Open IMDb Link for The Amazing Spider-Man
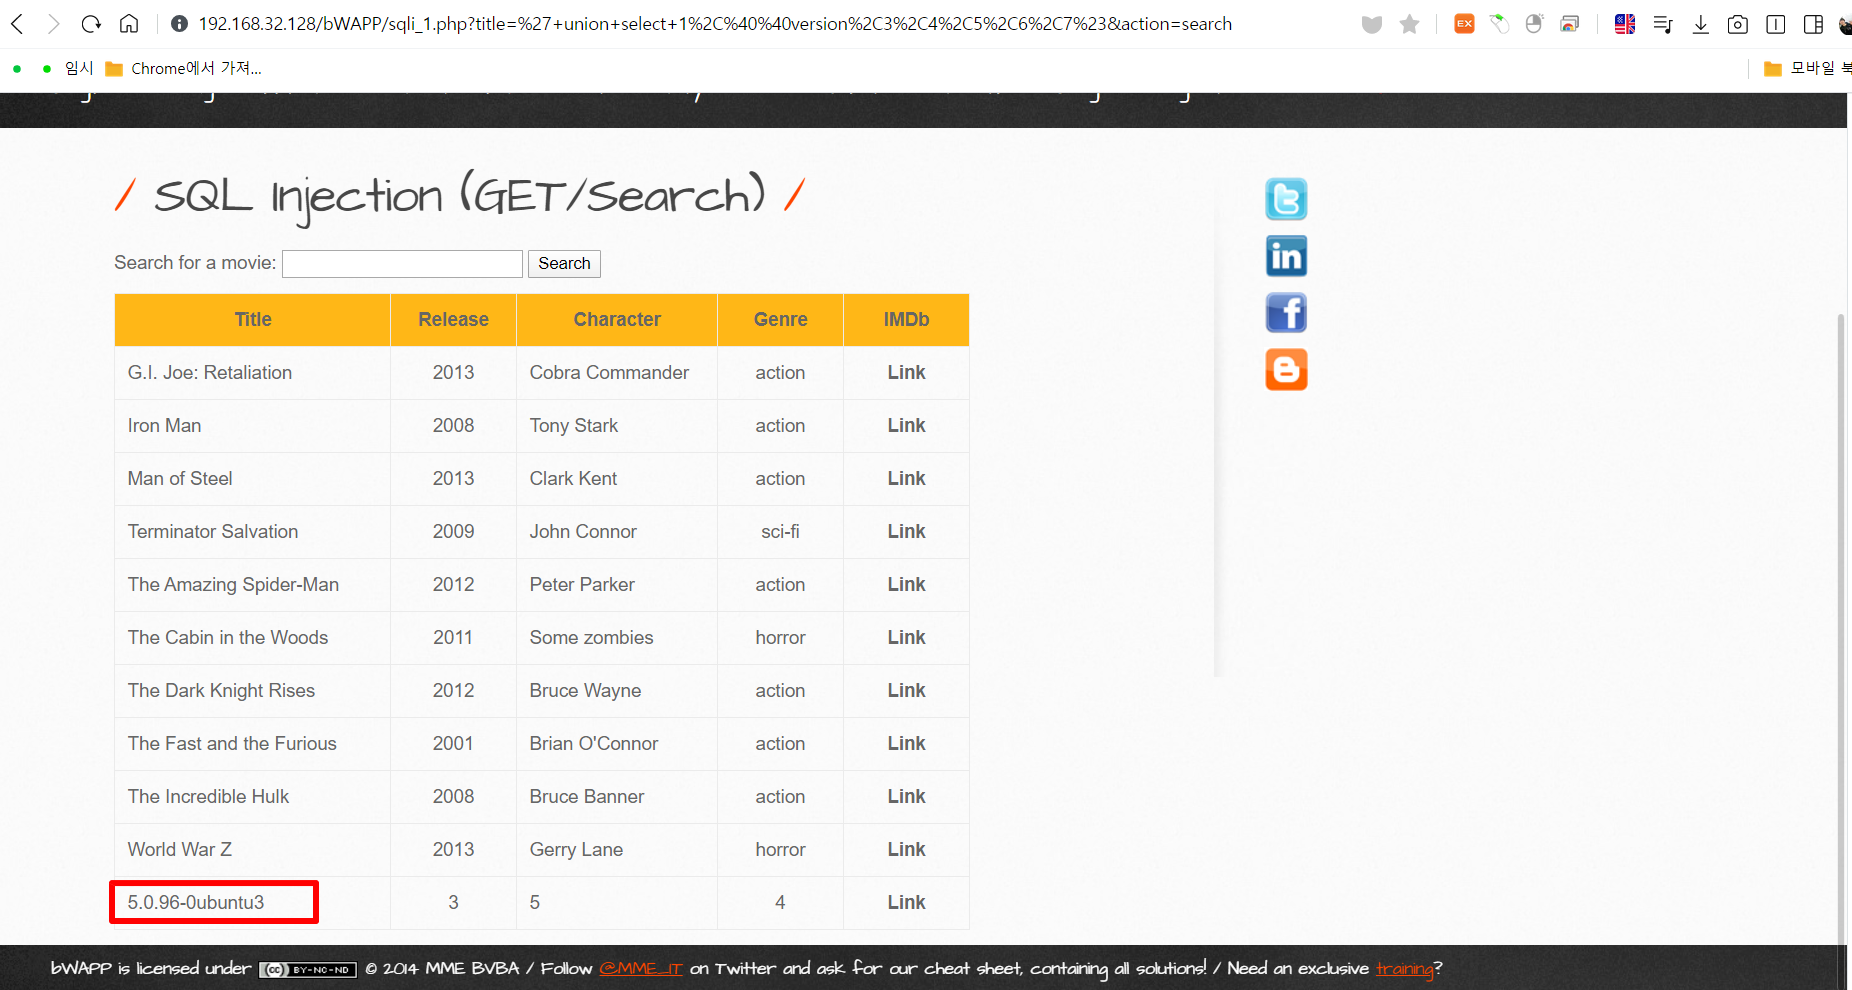 (906, 584)
